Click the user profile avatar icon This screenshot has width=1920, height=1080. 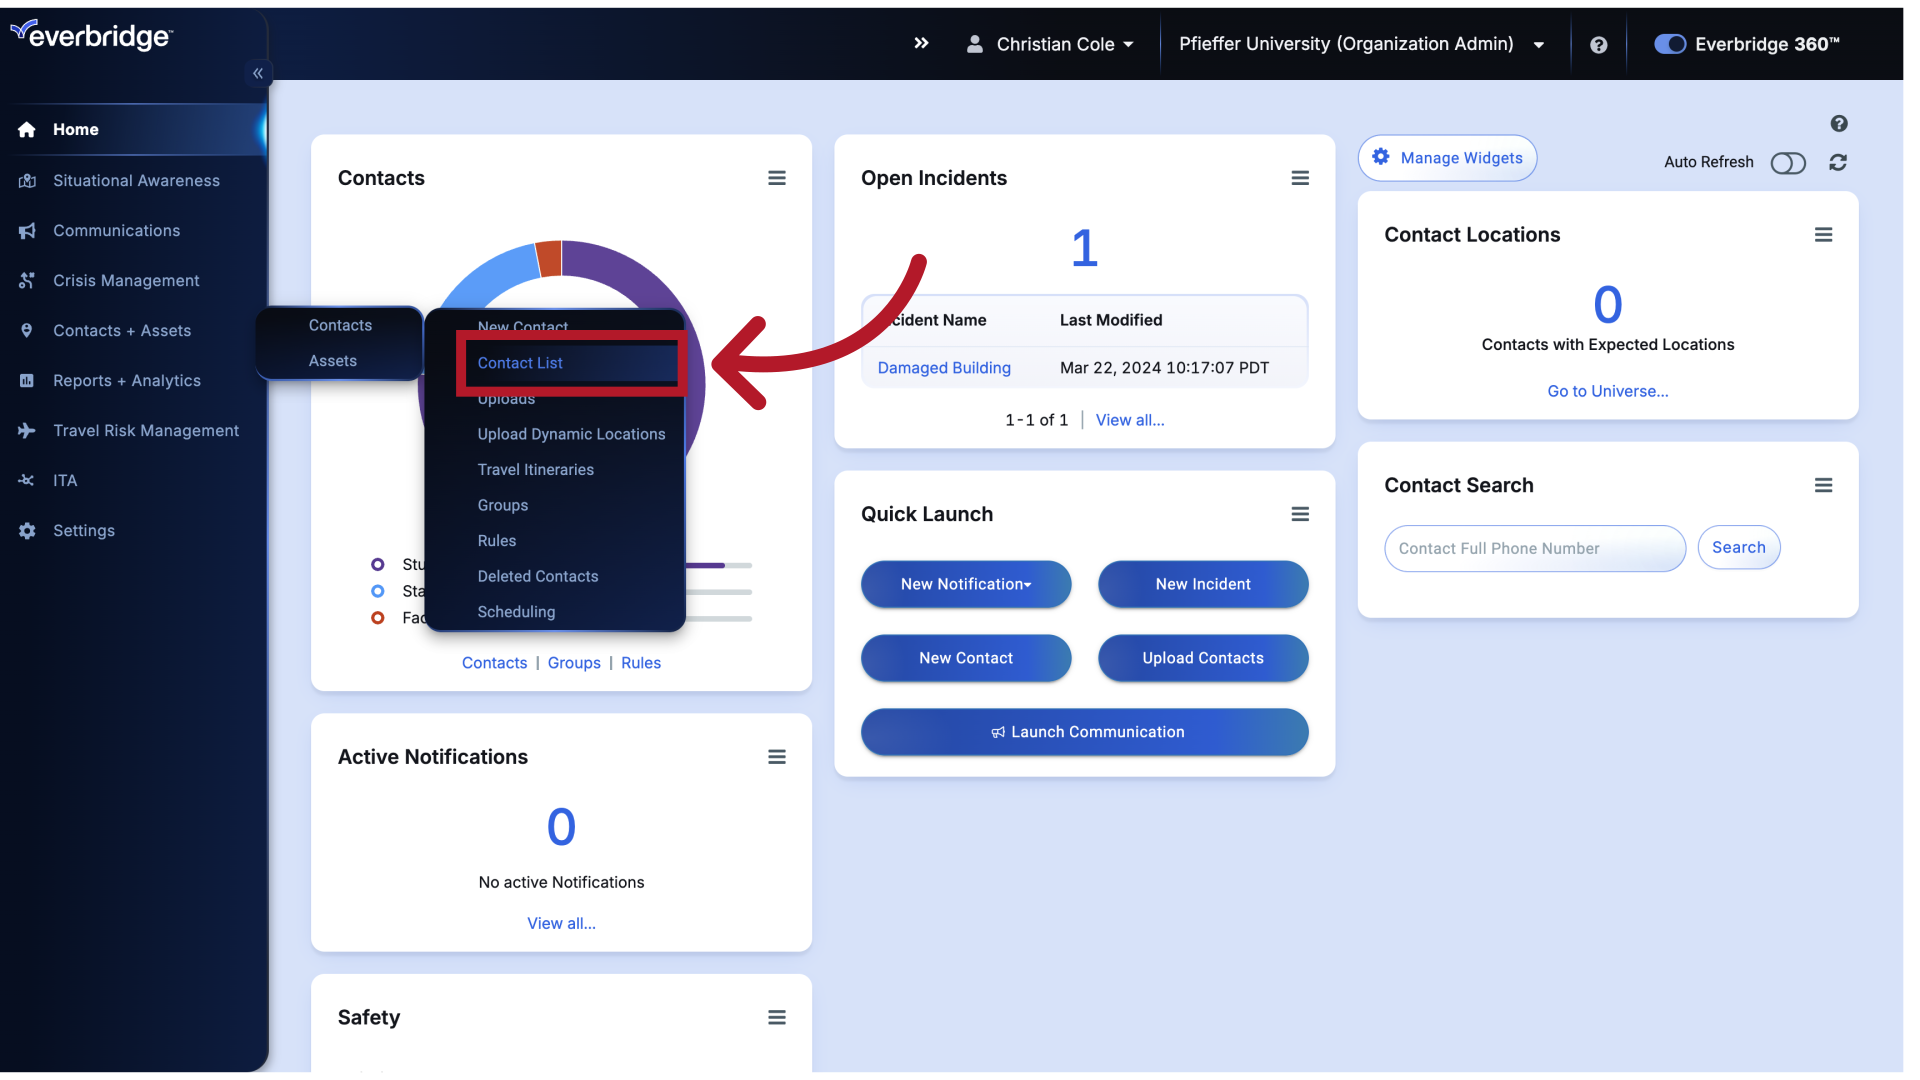pyautogui.click(x=974, y=44)
